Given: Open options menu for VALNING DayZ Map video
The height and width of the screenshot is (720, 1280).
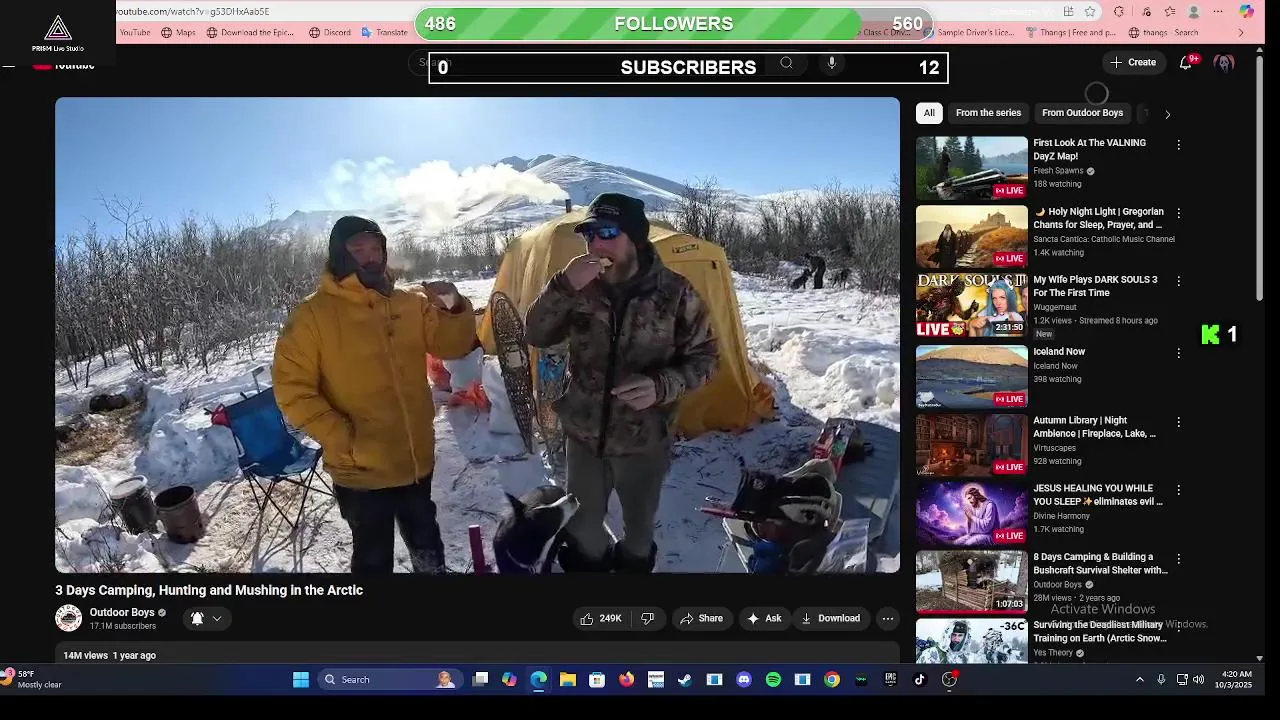Looking at the screenshot, I should 1179,145.
